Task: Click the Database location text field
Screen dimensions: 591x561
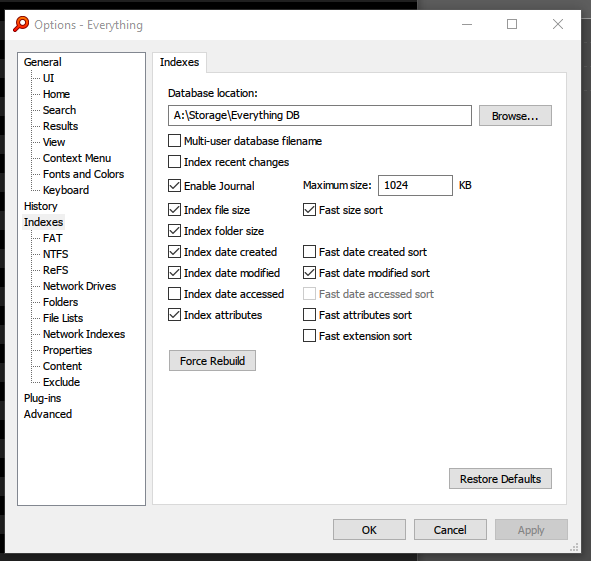Action: pyautogui.click(x=320, y=115)
